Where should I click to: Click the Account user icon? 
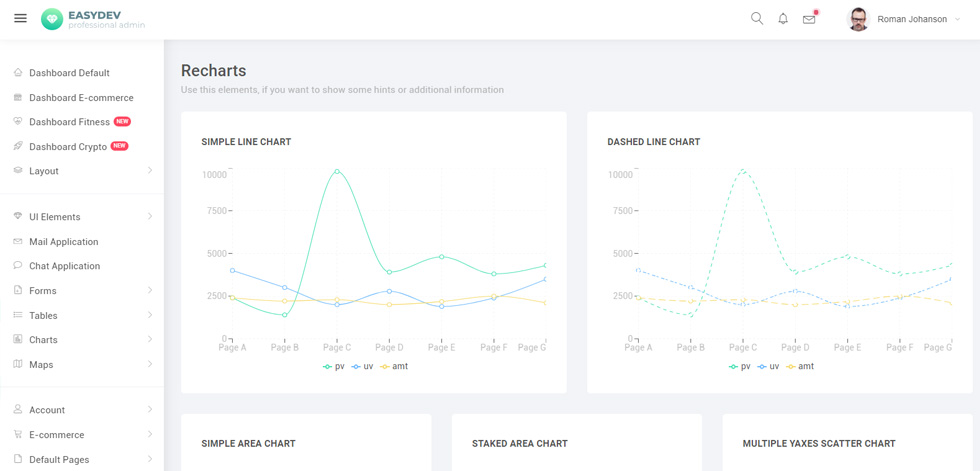(x=18, y=410)
